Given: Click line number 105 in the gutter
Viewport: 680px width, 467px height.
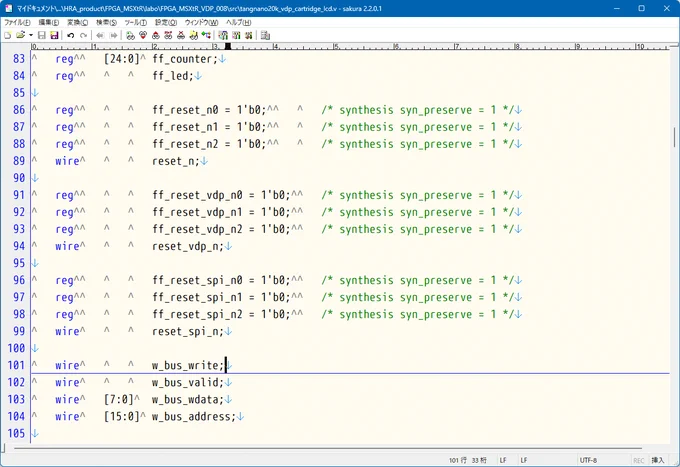Looking at the screenshot, I should [16, 433].
